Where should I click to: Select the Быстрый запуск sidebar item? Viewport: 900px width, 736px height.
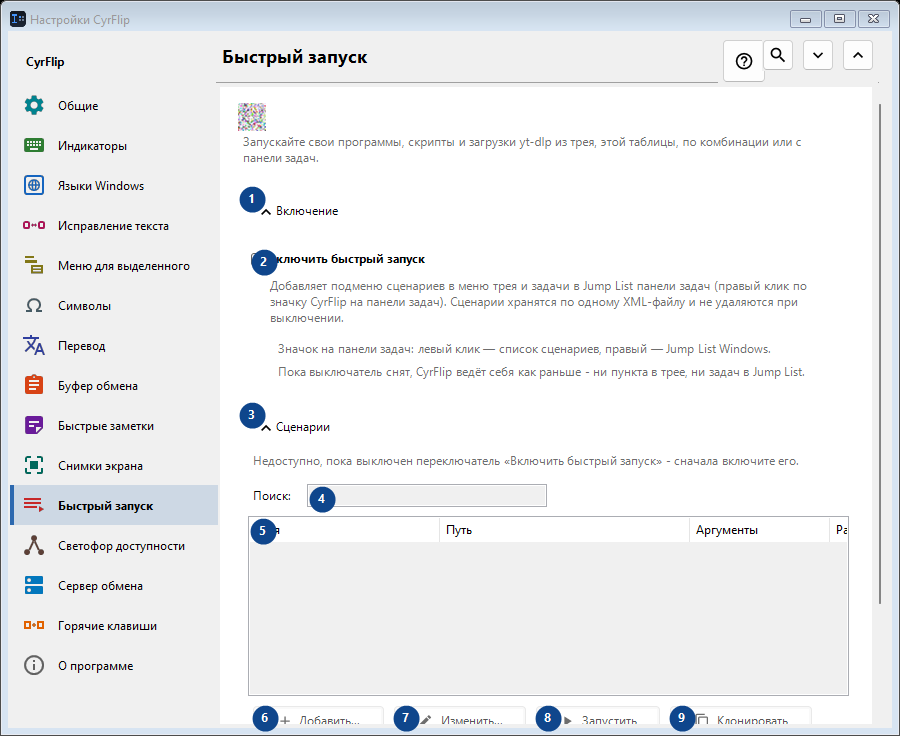click(114, 505)
